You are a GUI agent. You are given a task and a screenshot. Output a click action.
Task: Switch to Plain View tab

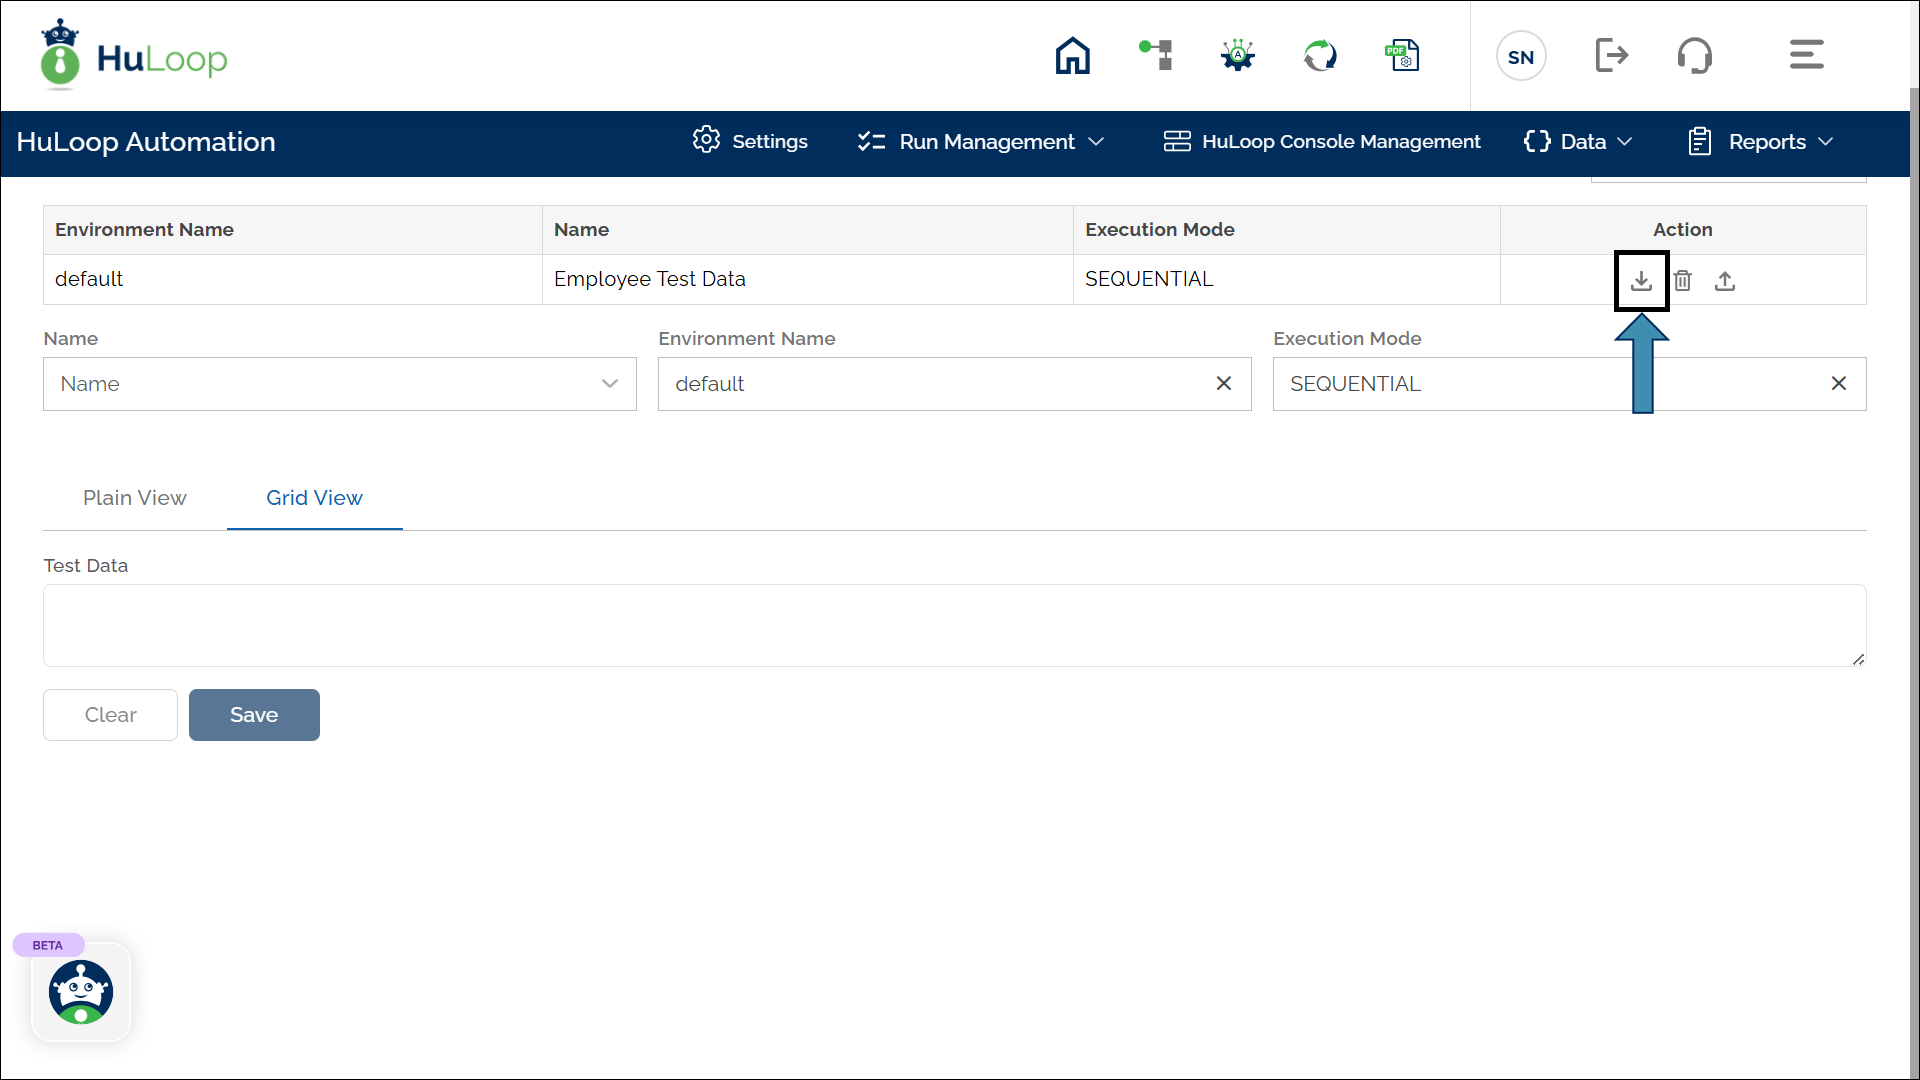pos(134,498)
